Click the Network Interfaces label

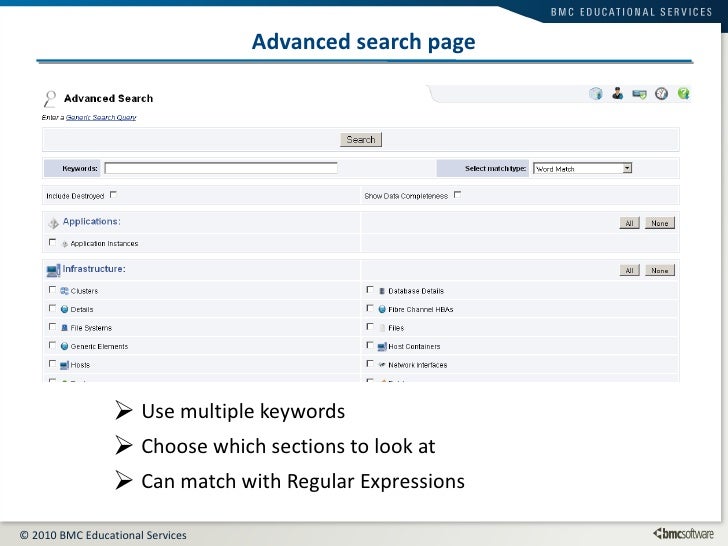point(418,365)
